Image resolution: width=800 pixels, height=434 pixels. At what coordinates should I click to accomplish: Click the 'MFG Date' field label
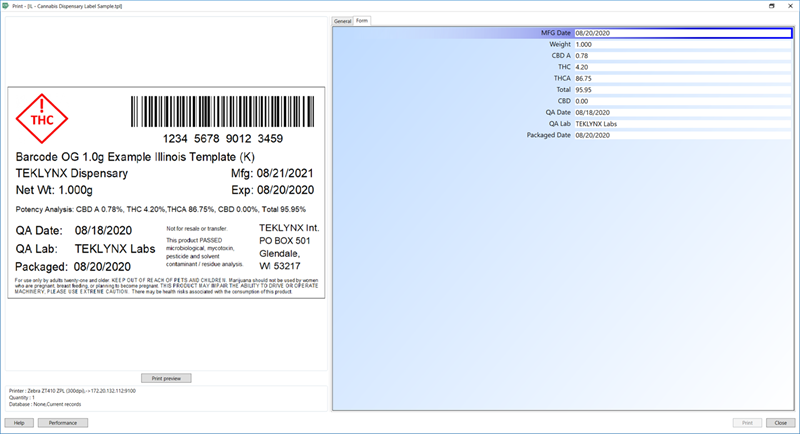(556, 33)
